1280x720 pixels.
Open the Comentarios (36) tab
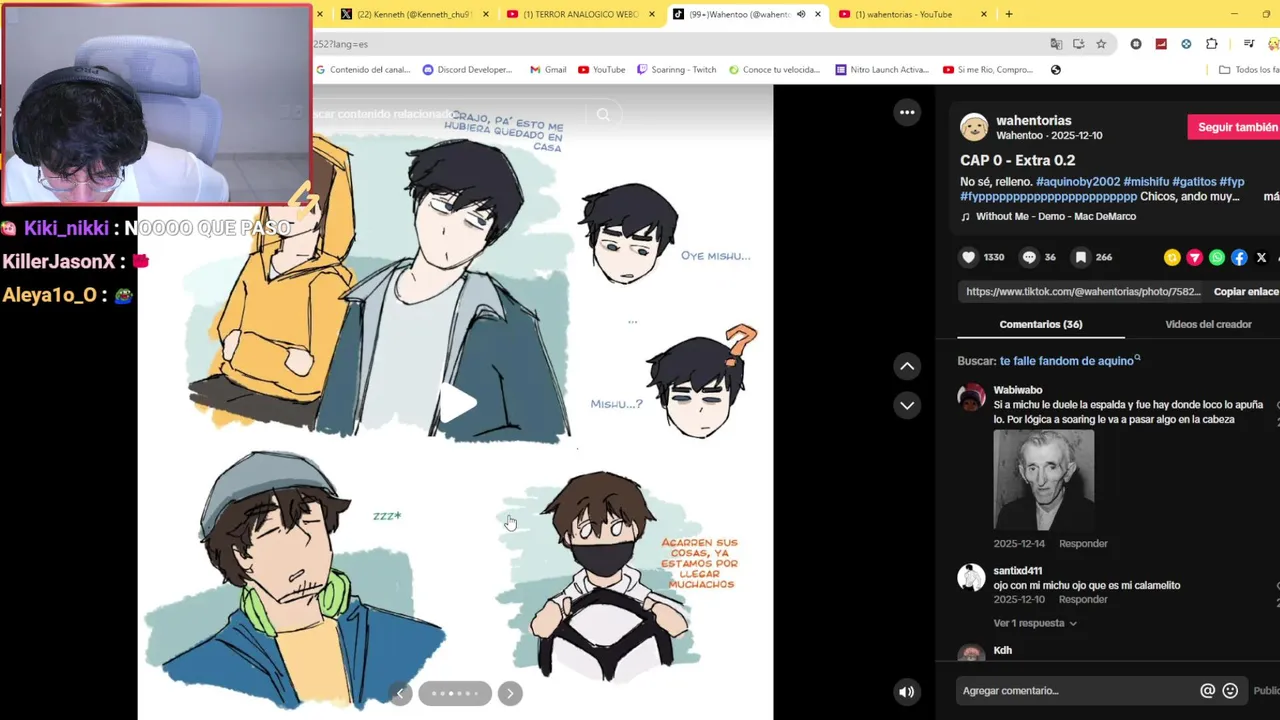[1041, 324]
